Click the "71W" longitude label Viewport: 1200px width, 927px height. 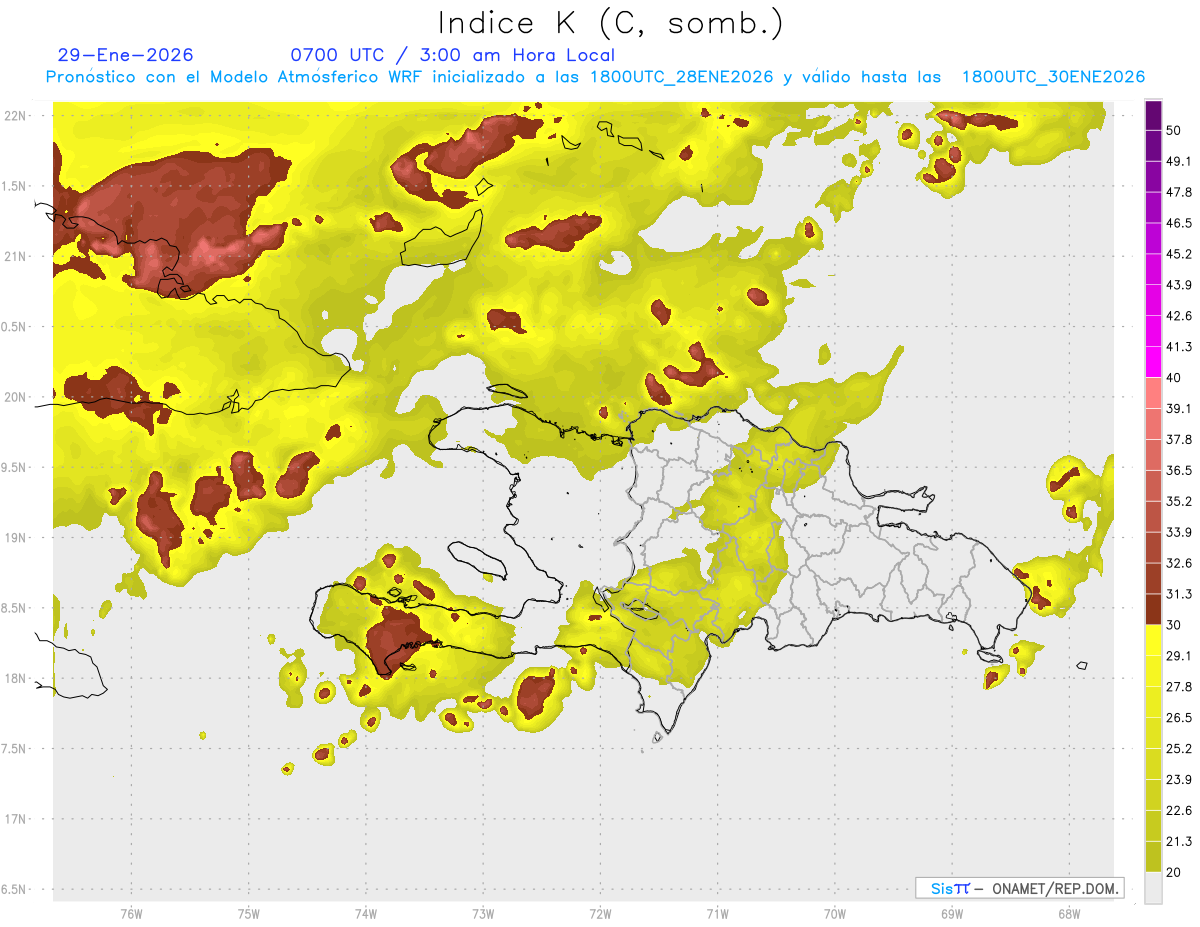point(717,914)
